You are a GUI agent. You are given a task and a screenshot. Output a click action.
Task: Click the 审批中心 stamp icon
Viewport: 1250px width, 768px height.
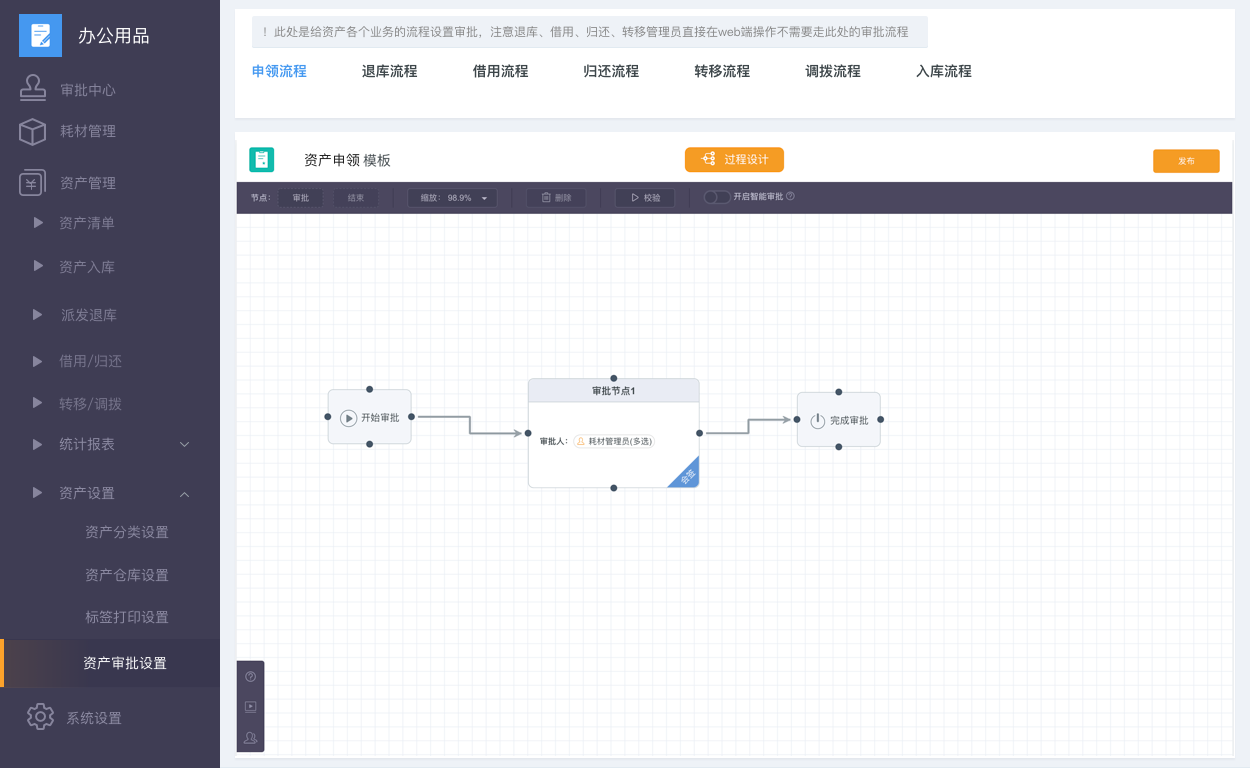[33, 88]
